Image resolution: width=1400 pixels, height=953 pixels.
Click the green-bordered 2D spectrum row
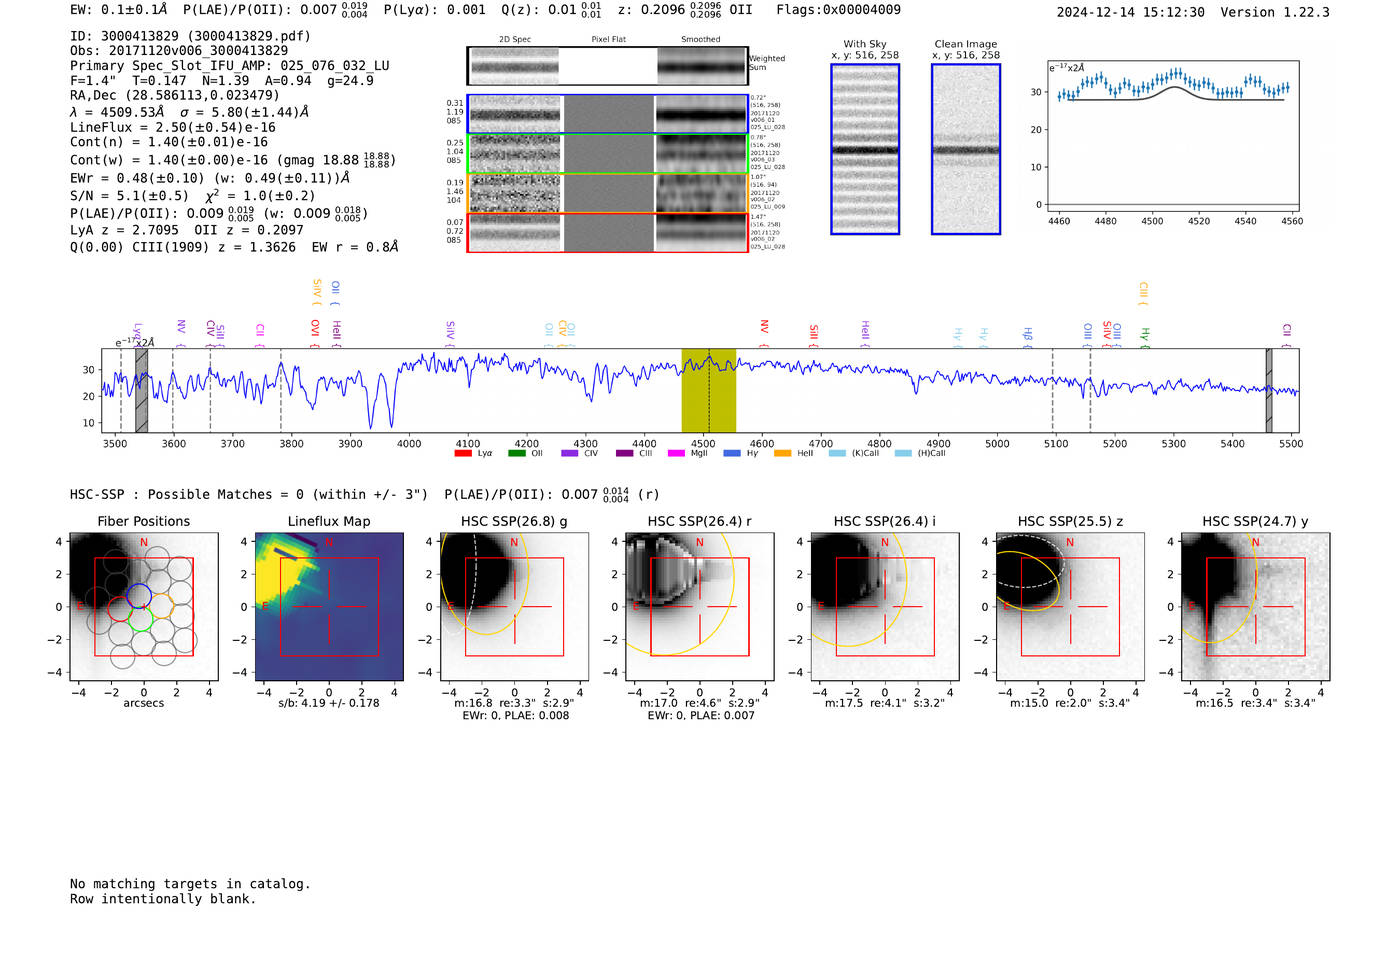608,154
